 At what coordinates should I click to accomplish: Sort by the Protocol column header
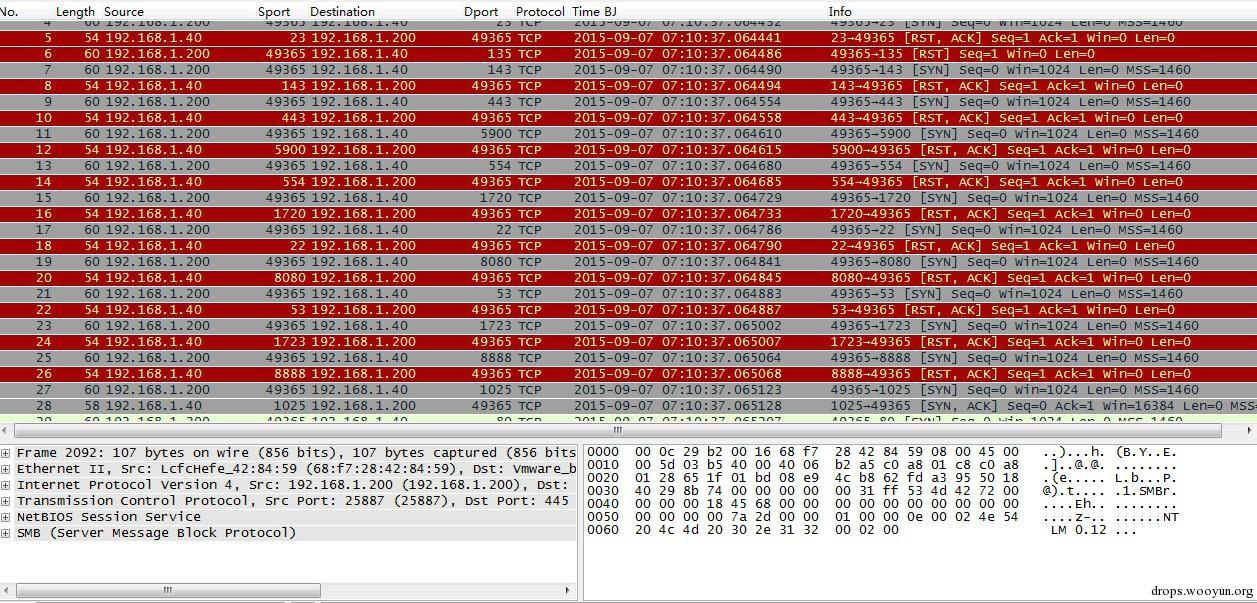pos(540,12)
